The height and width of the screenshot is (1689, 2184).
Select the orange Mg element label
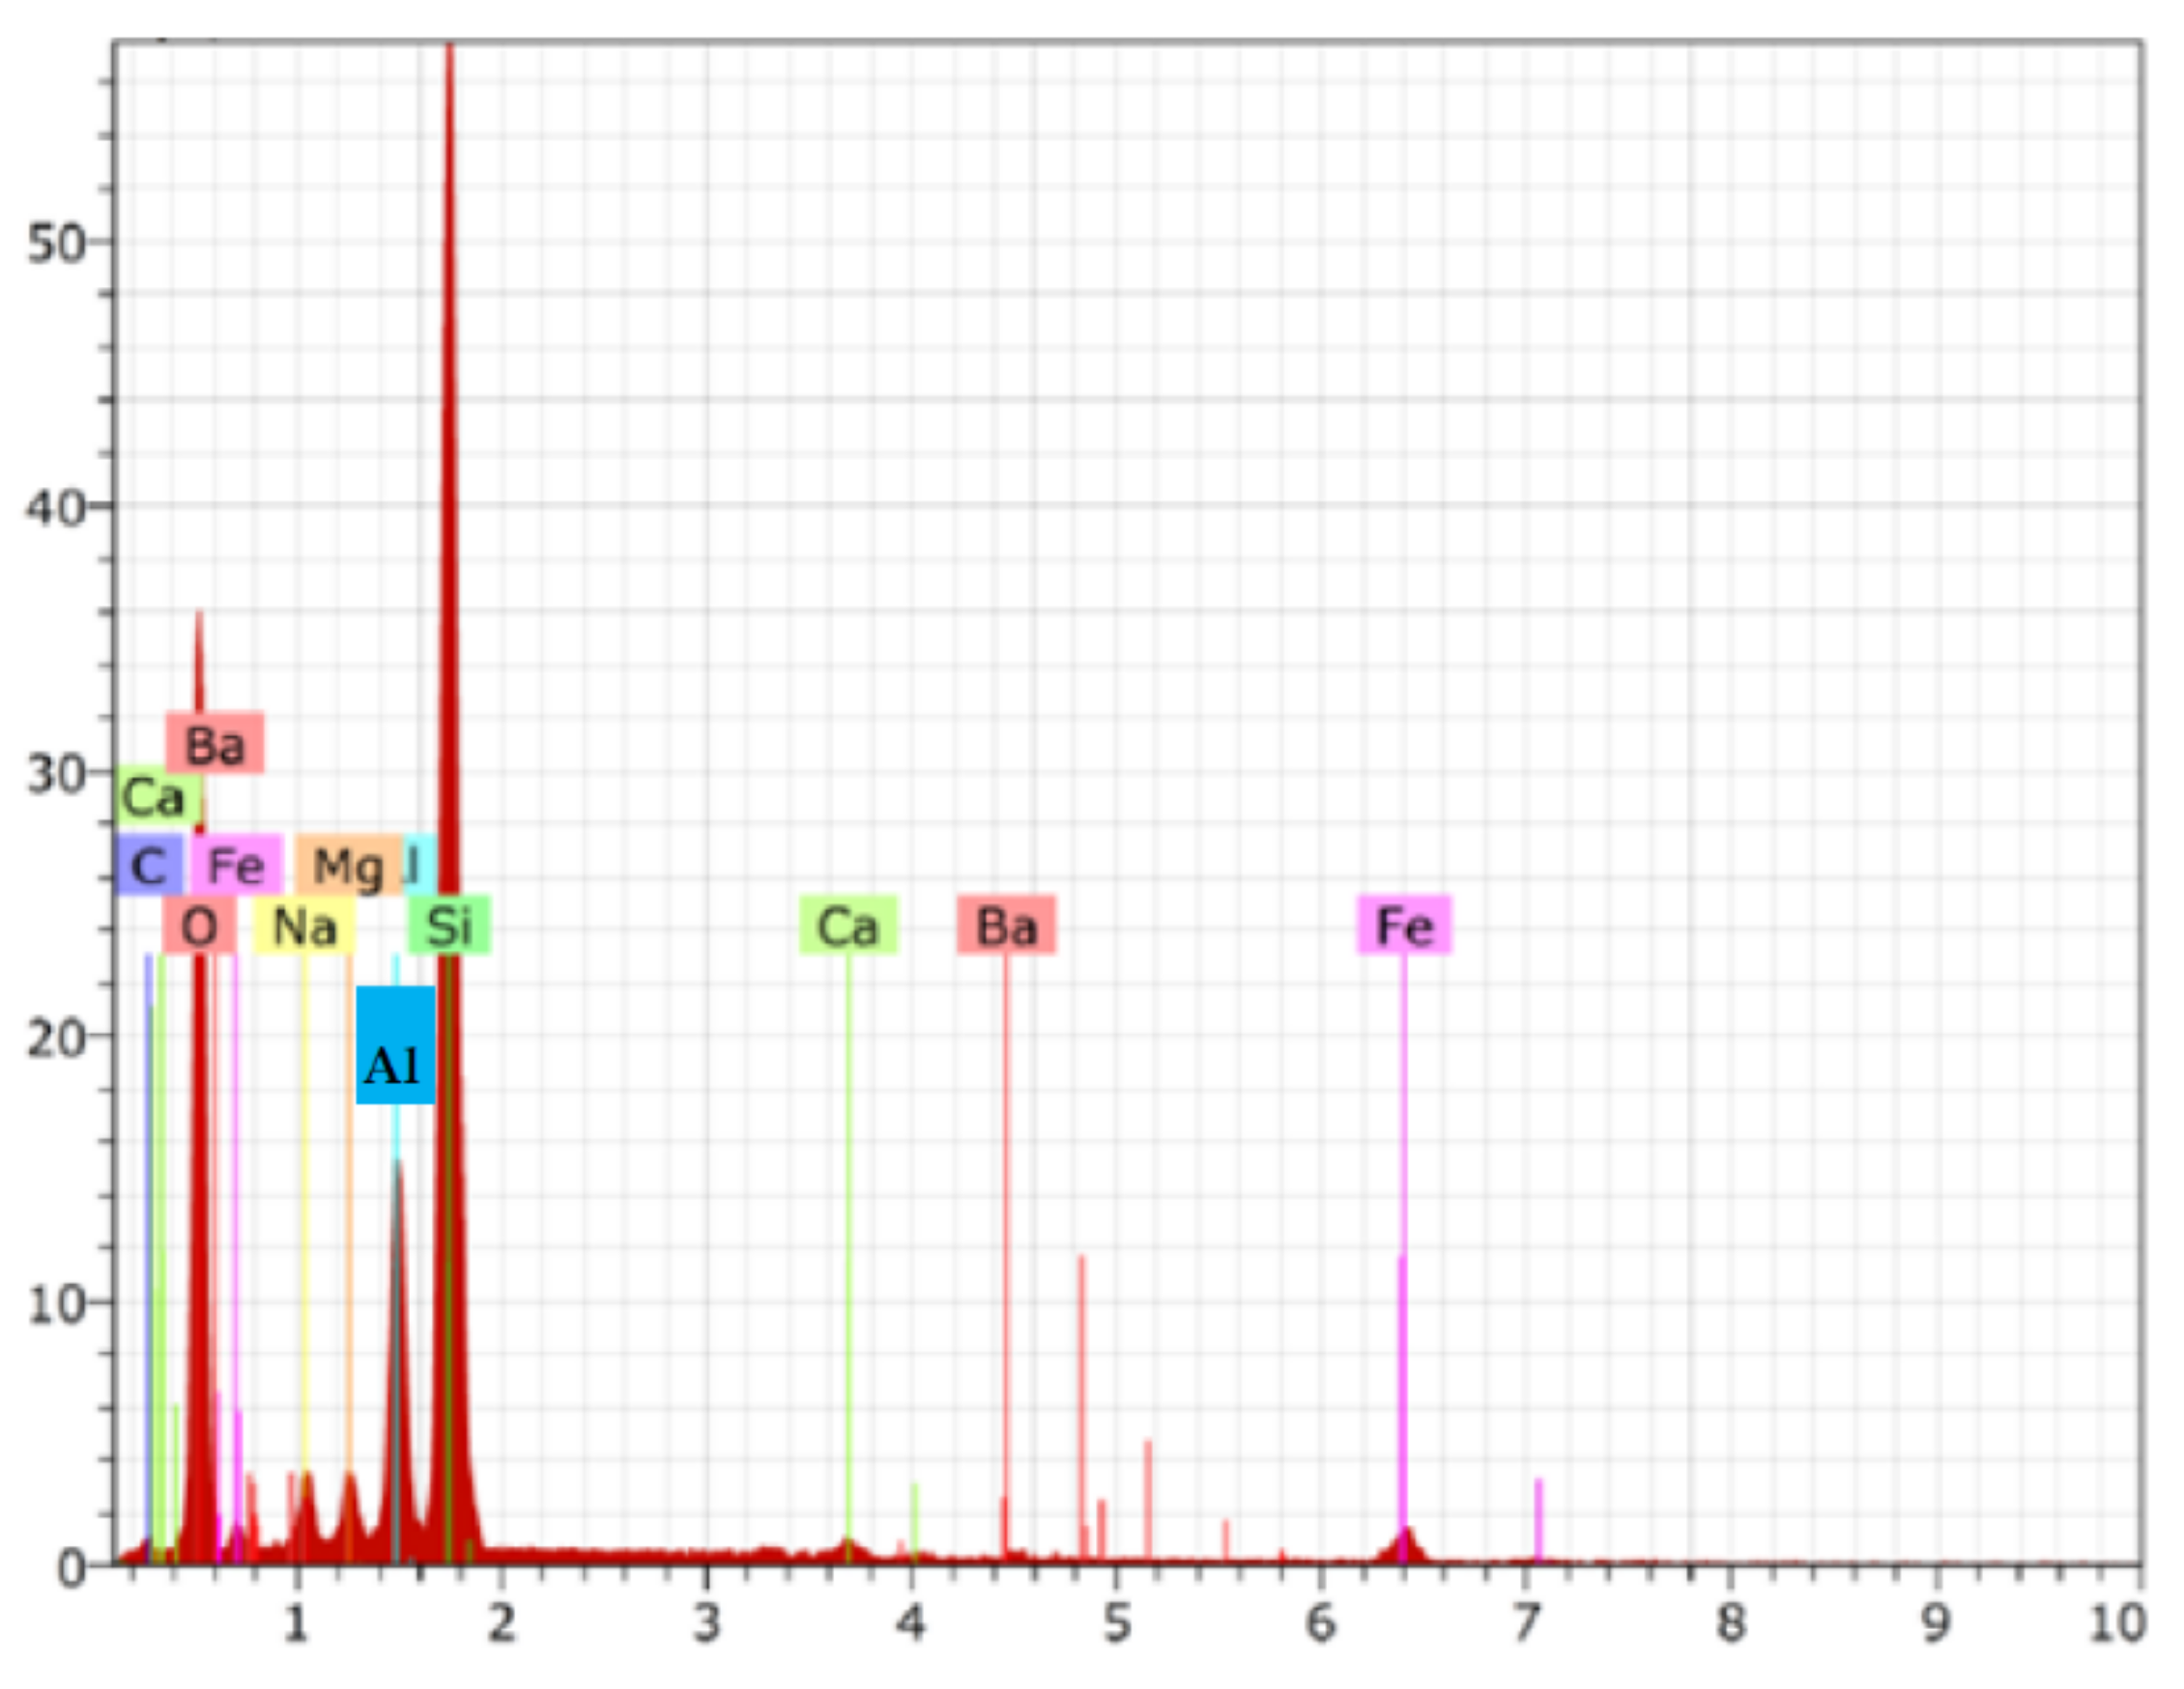[348, 865]
